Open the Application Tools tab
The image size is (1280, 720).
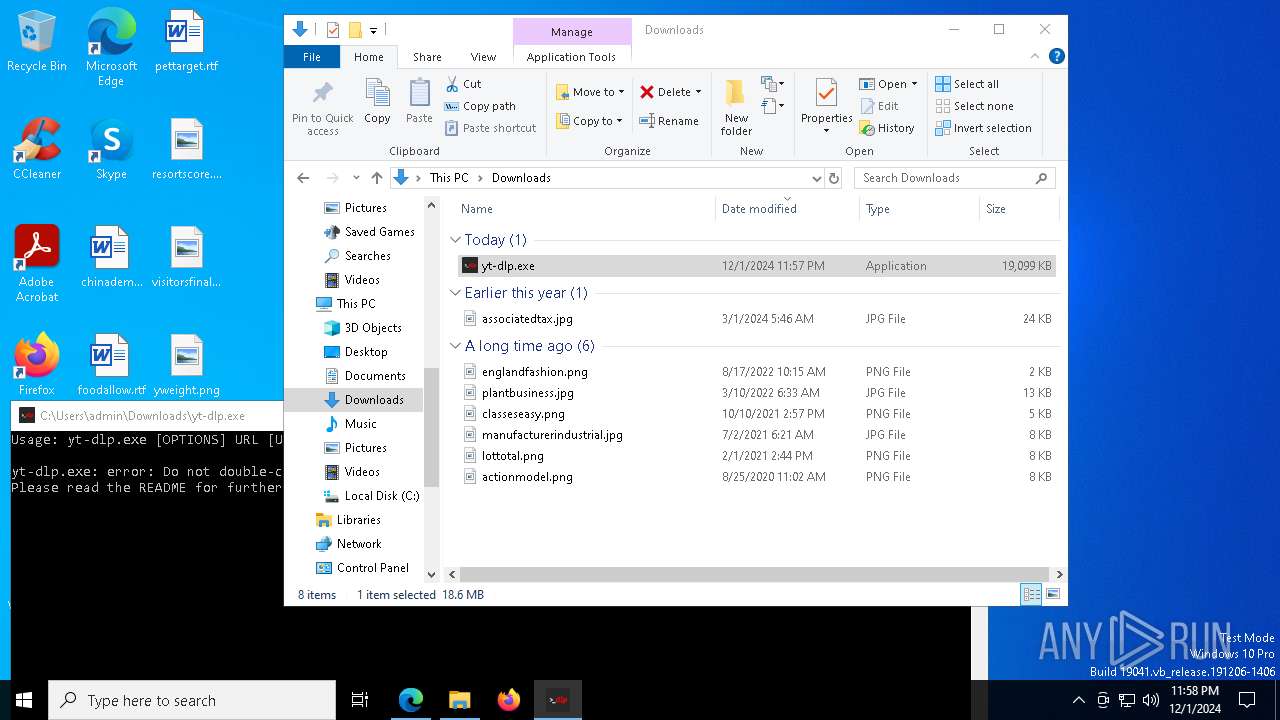(571, 57)
